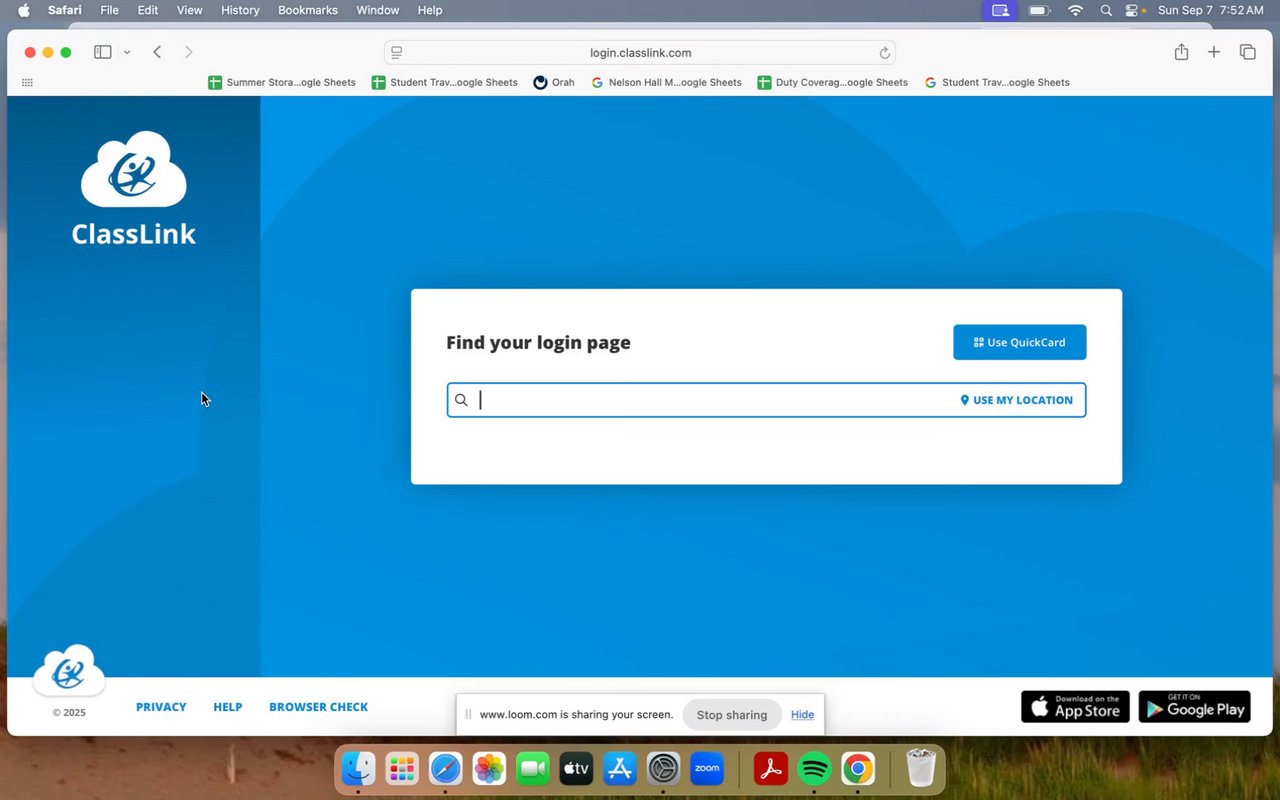1280x800 pixels.
Task: Click the page reader icon in address bar
Action: (397, 53)
